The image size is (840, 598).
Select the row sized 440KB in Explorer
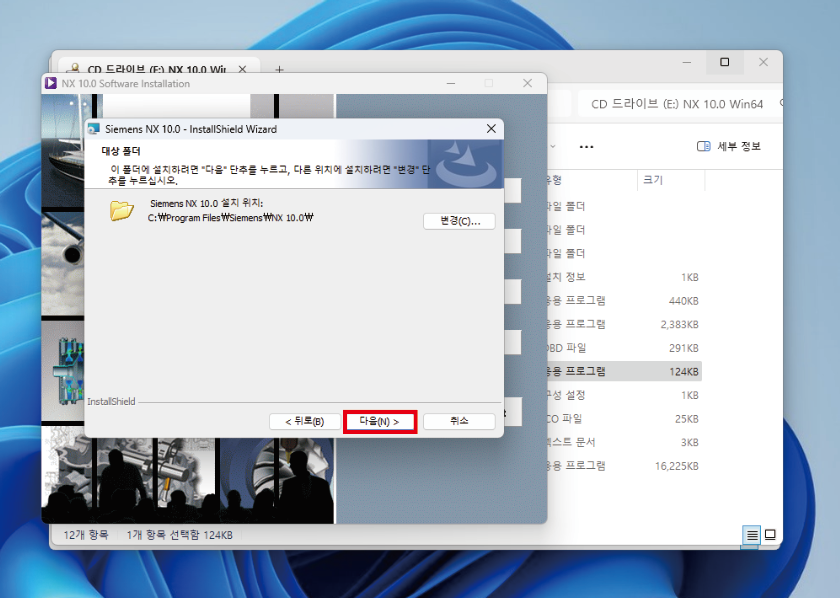tap(623, 301)
